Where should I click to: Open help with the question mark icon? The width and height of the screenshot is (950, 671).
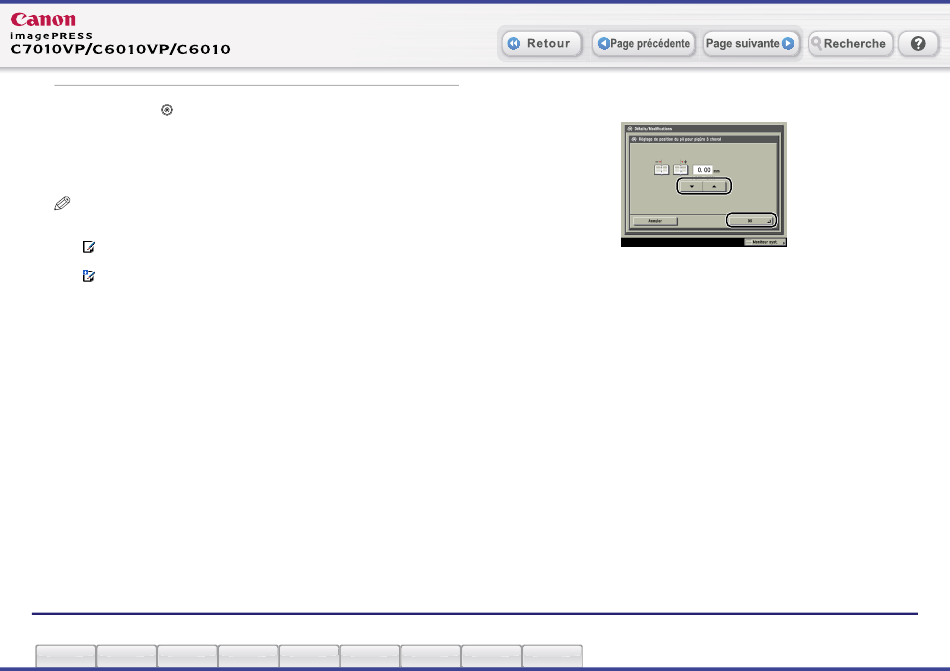pyautogui.click(x=918, y=44)
